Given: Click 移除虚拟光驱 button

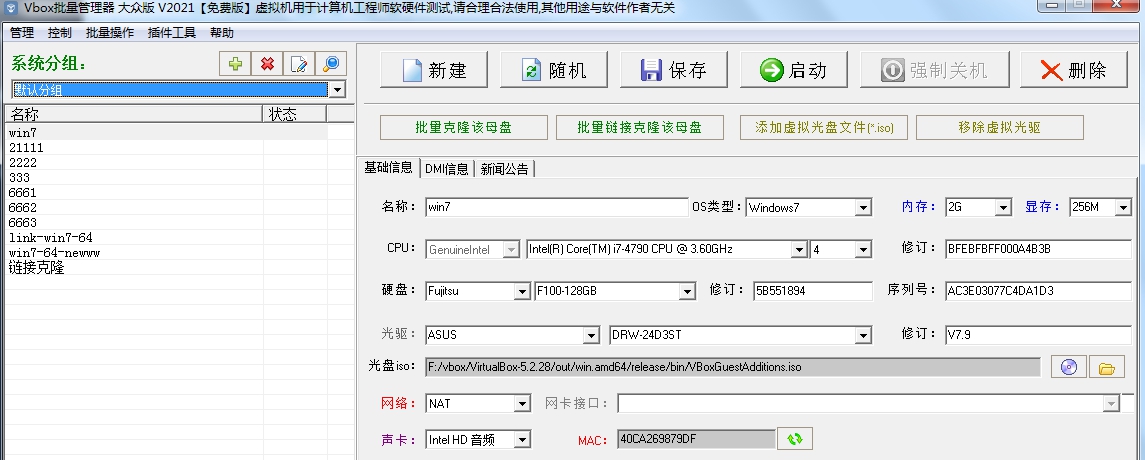Looking at the screenshot, I should pos(1000,127).
